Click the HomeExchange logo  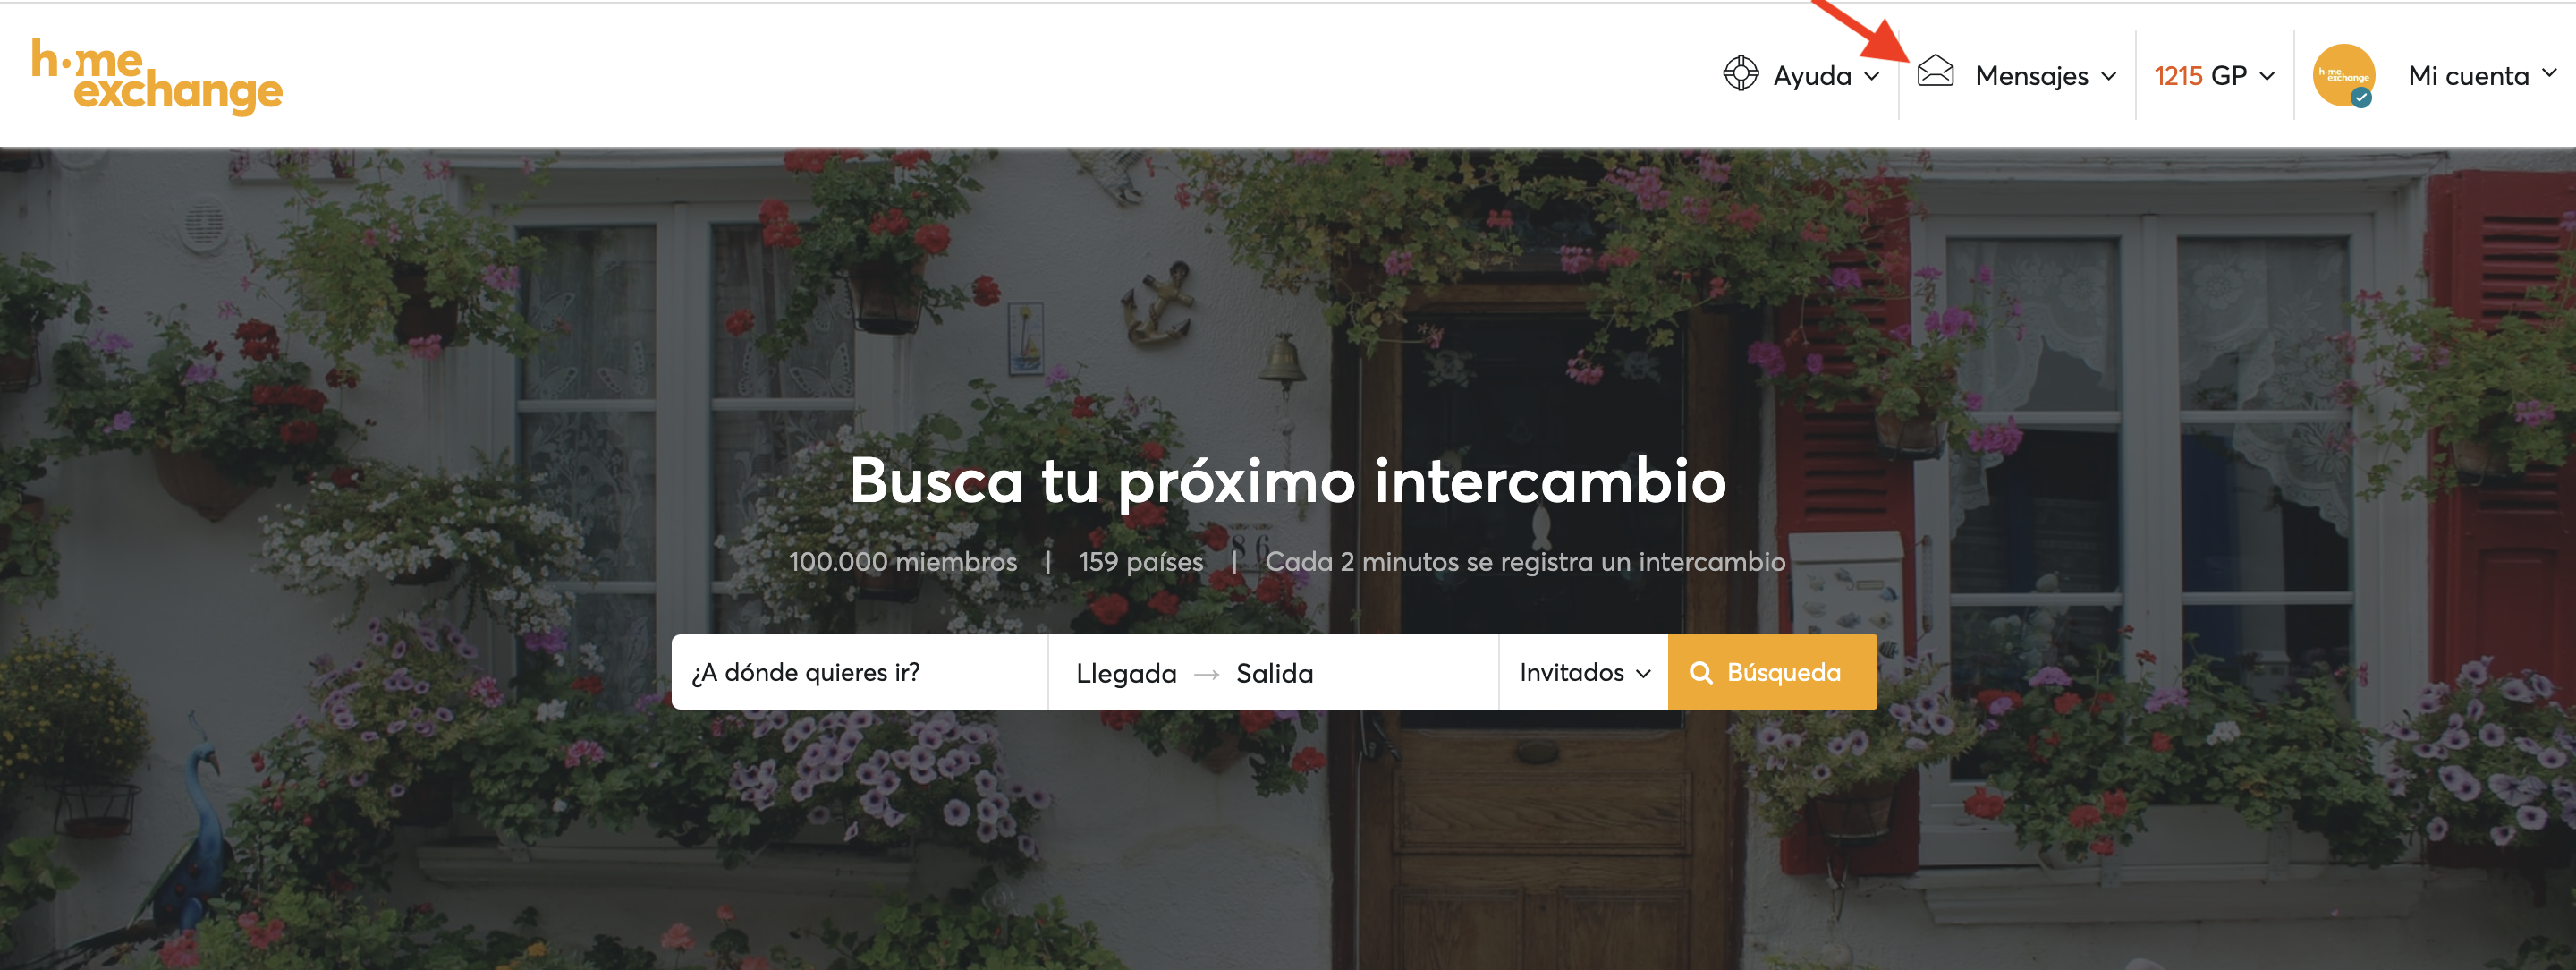coord(157,77)
